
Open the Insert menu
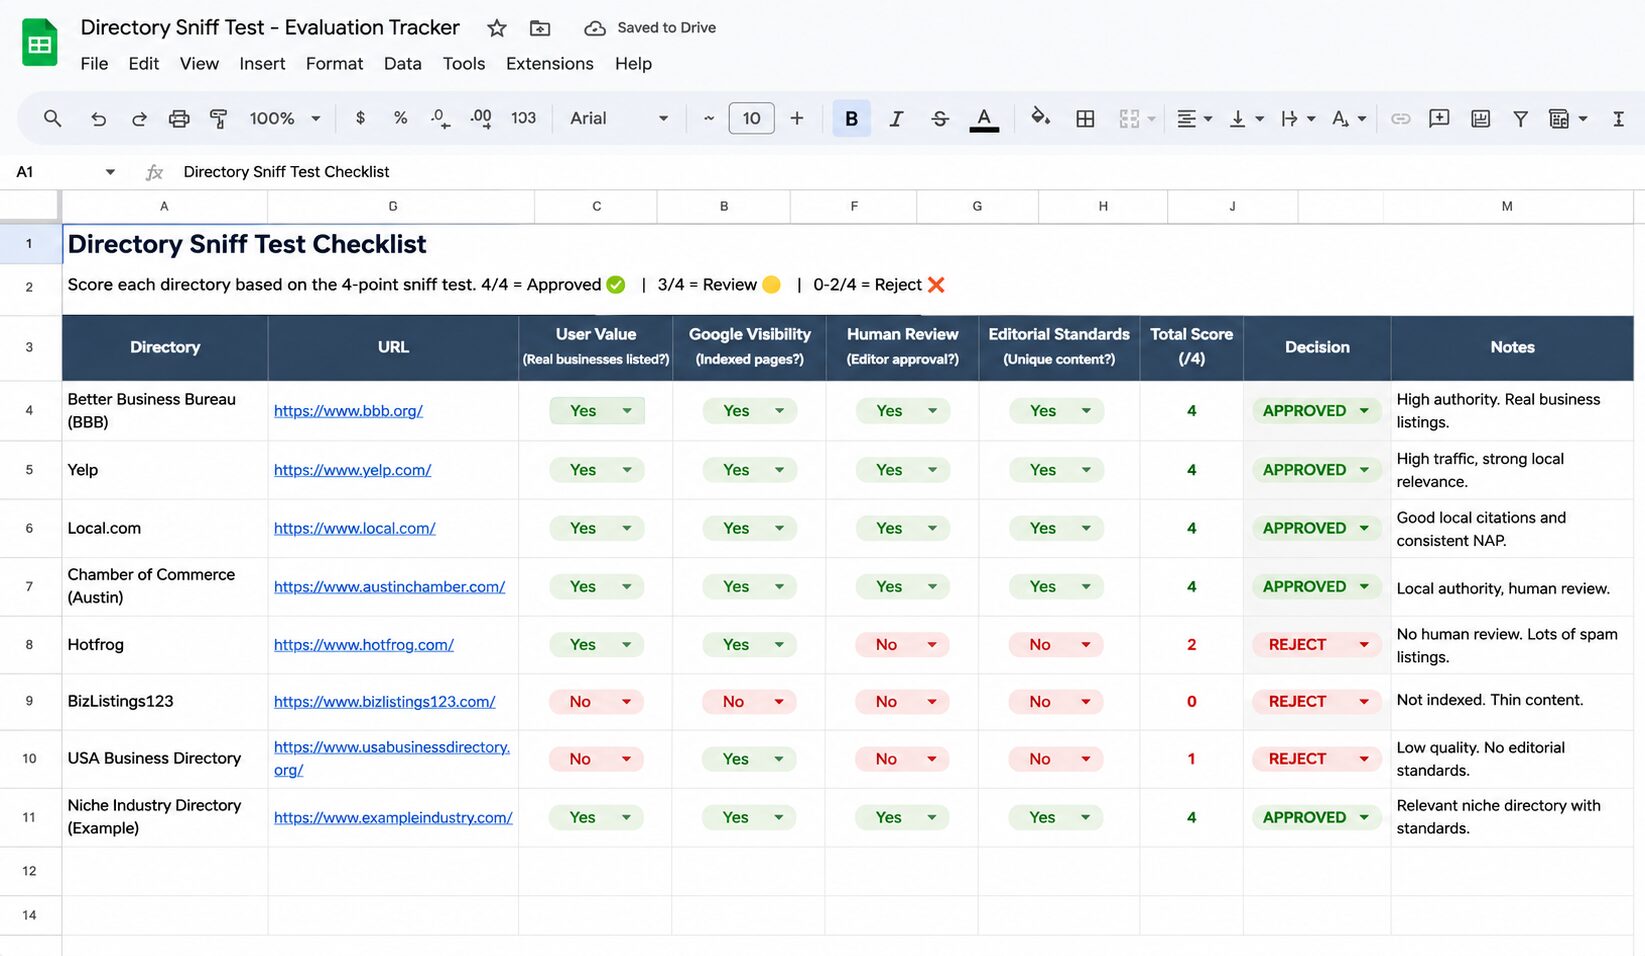pyautogui.click(x=262, y=63)
